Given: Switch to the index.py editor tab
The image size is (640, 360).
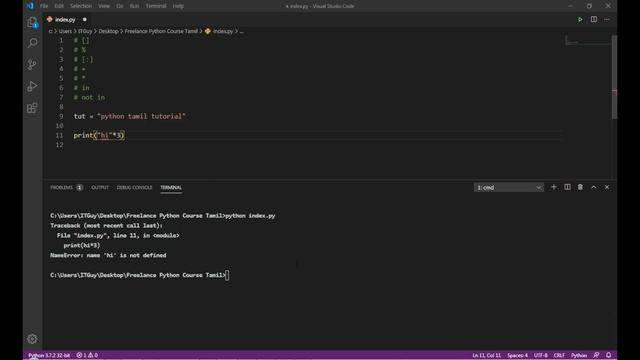Looking at the screenshot, I should (65, 20).
